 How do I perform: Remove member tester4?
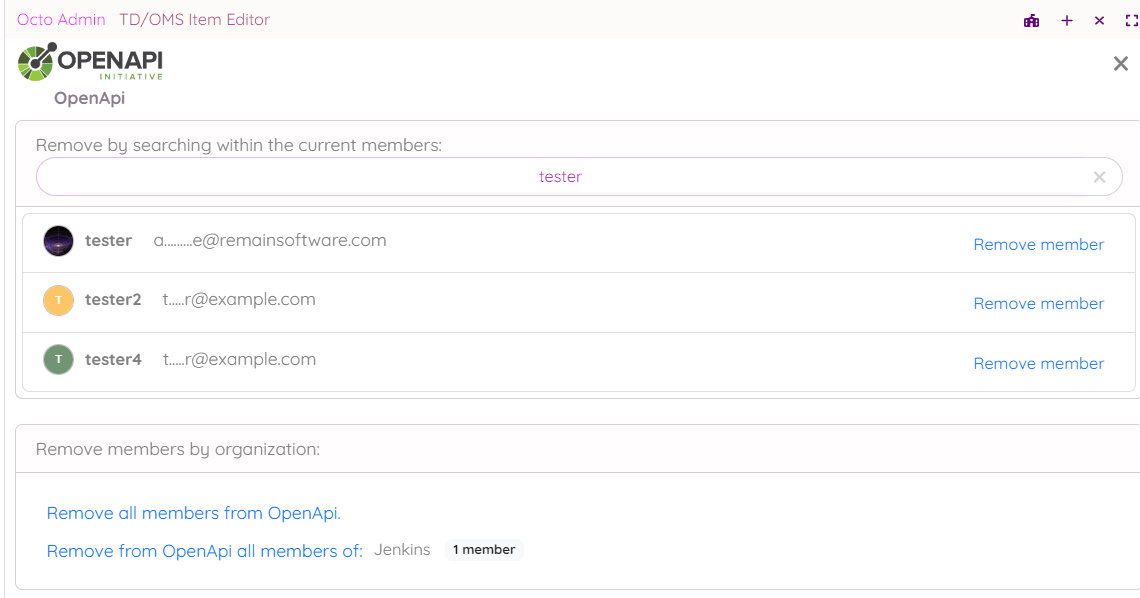coord(1038,364)
